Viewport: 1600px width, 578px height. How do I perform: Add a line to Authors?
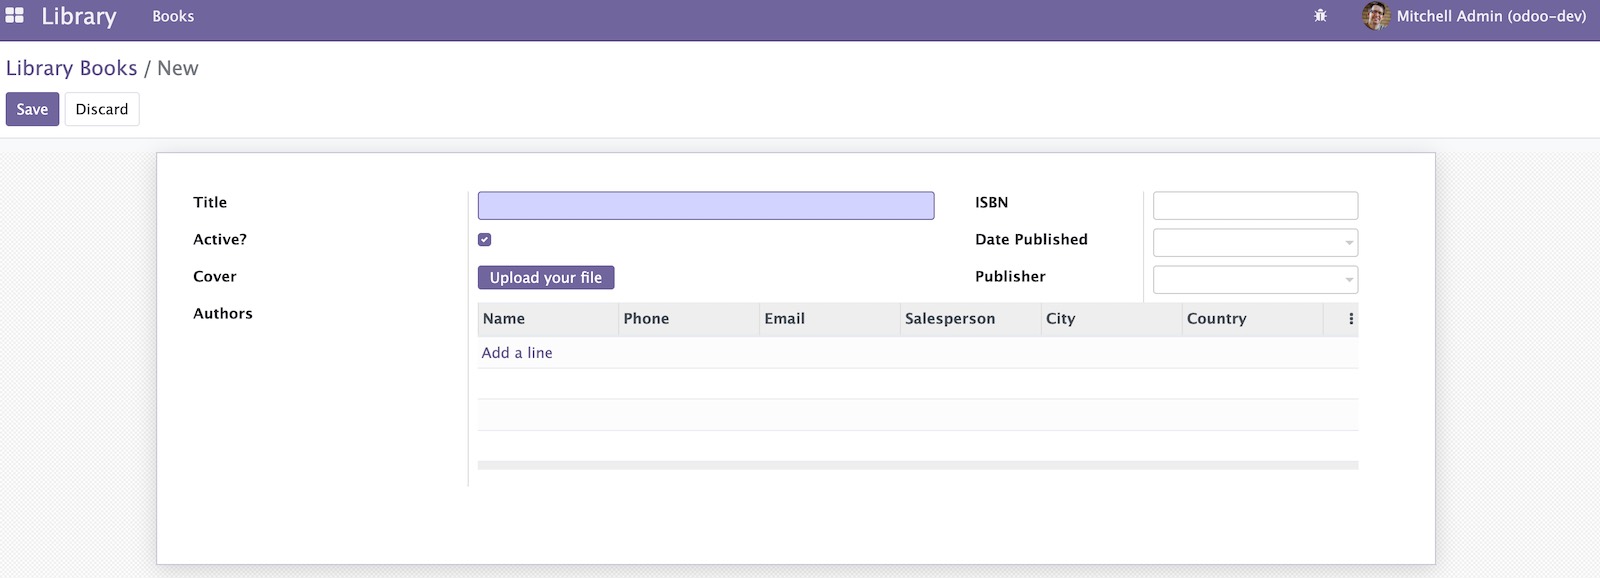[x=517, y=353]
